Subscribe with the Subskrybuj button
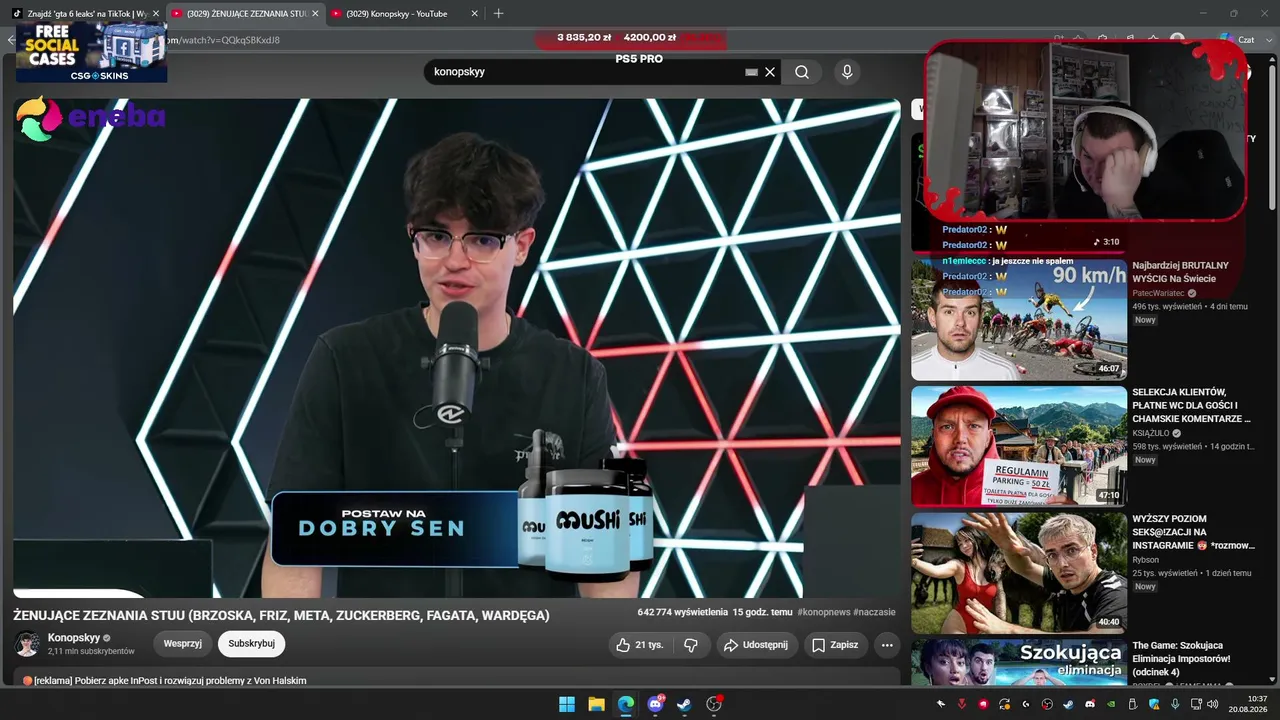 click(x=251, y=644)
